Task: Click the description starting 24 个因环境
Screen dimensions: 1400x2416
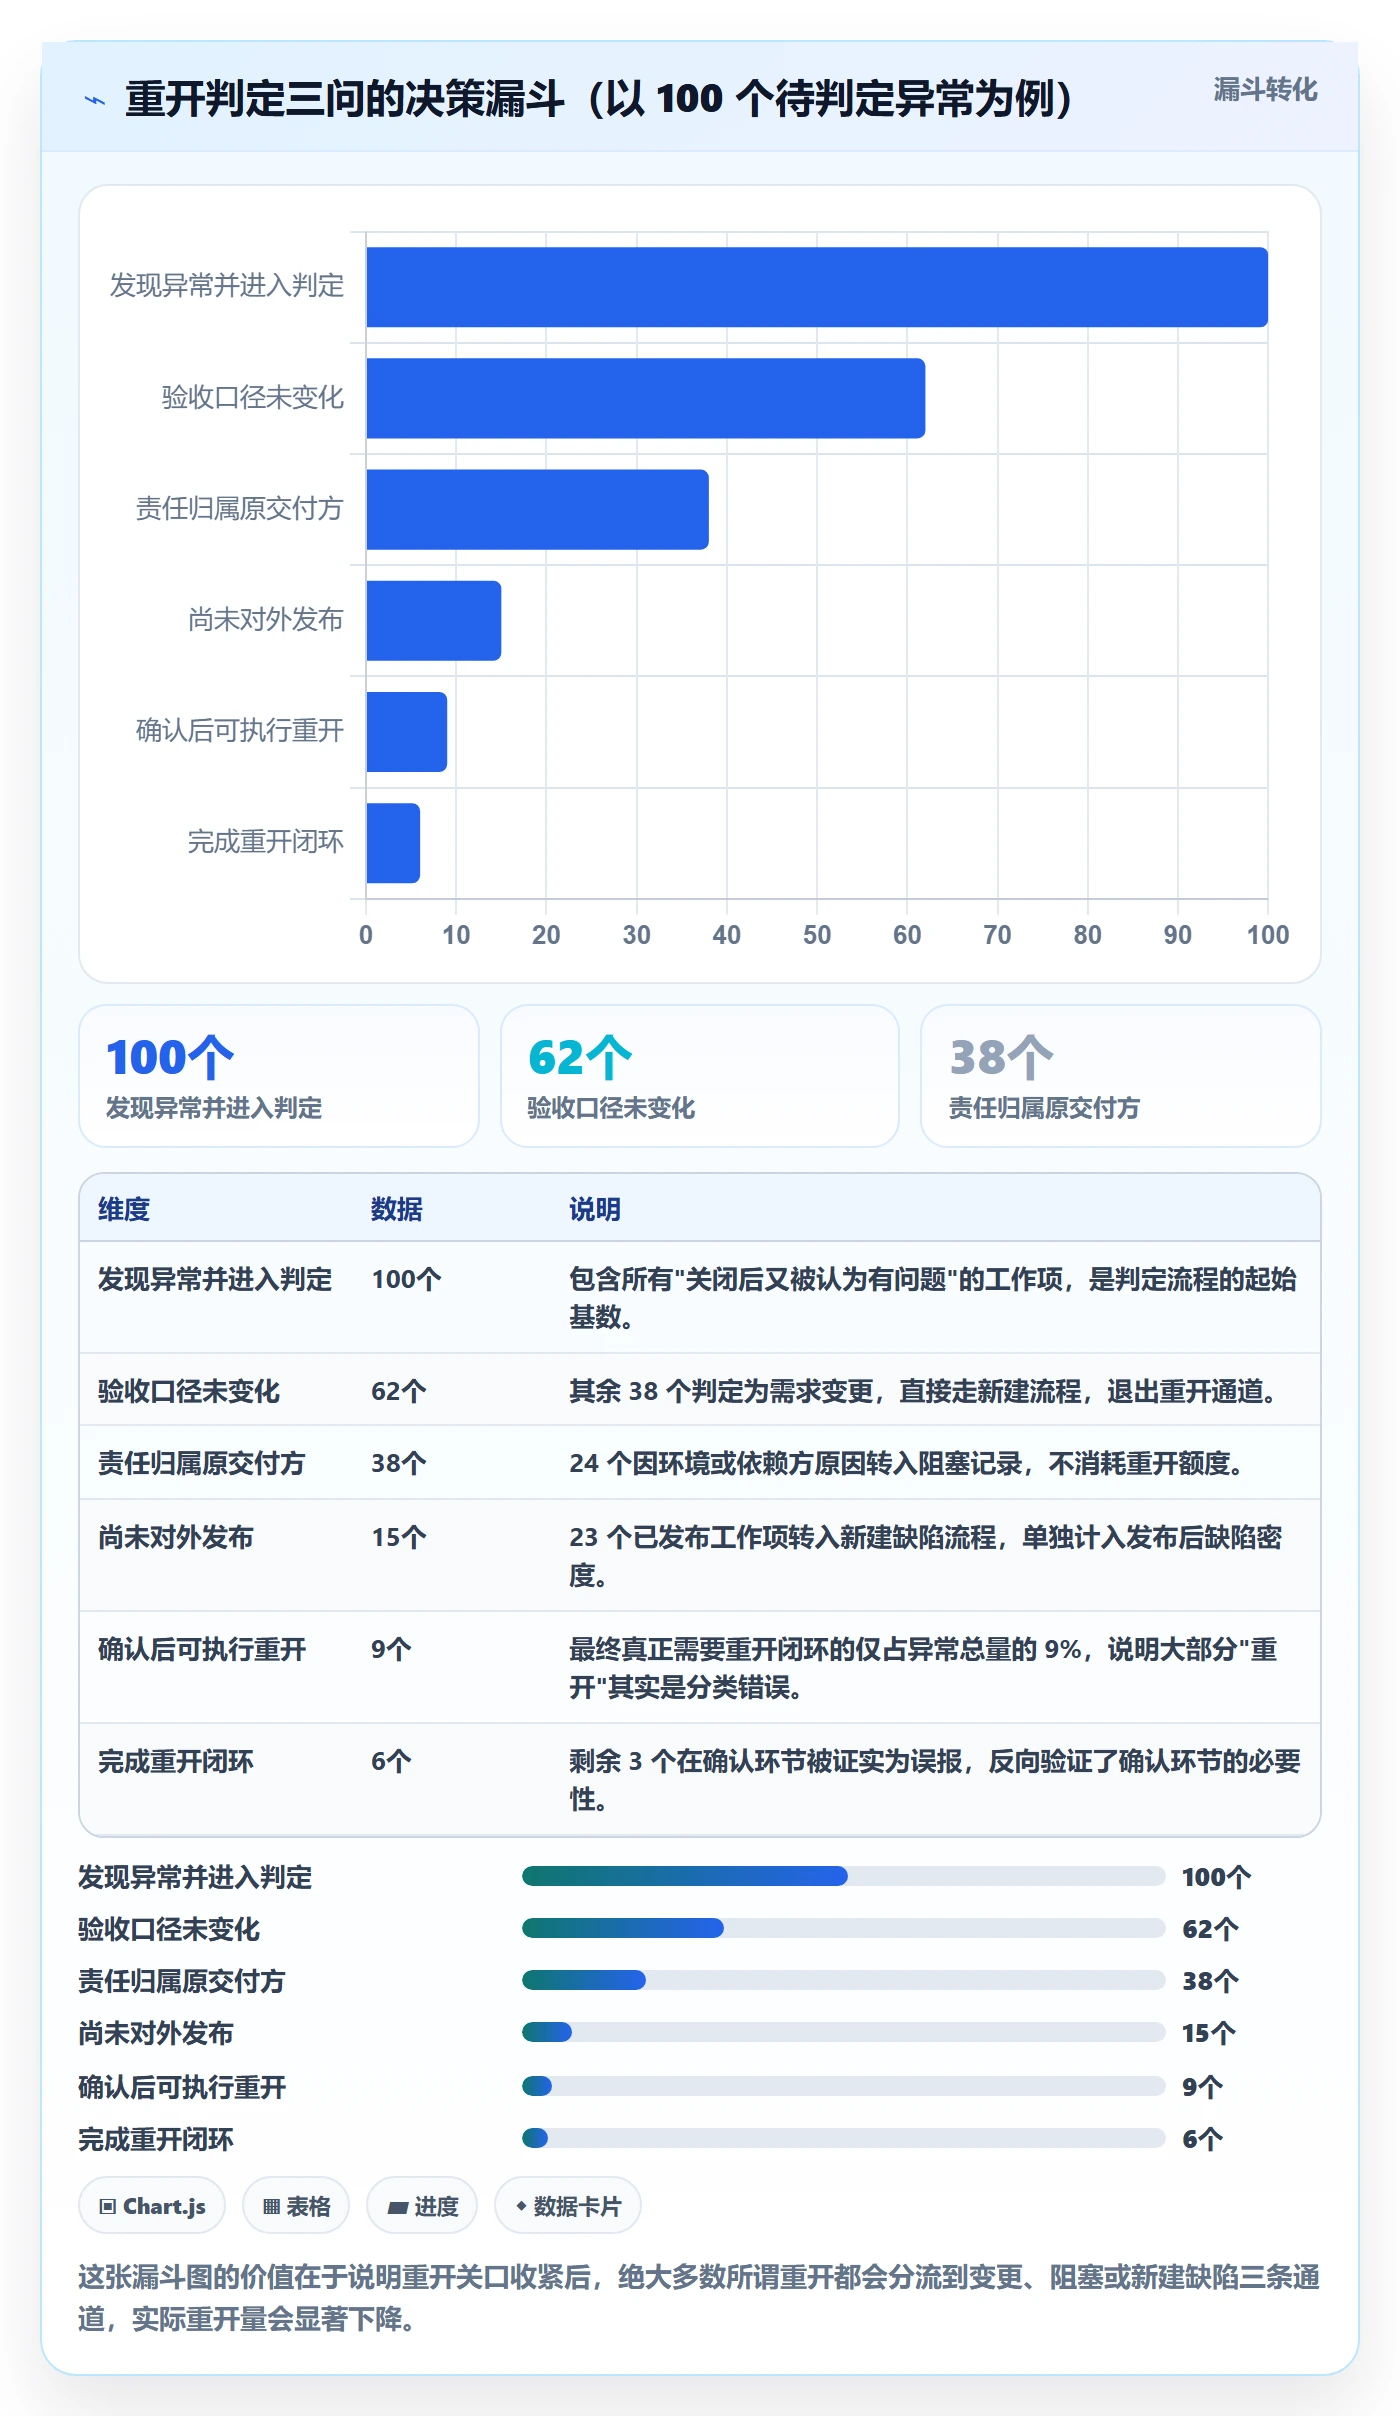Action: click(x=910, y=1463)
